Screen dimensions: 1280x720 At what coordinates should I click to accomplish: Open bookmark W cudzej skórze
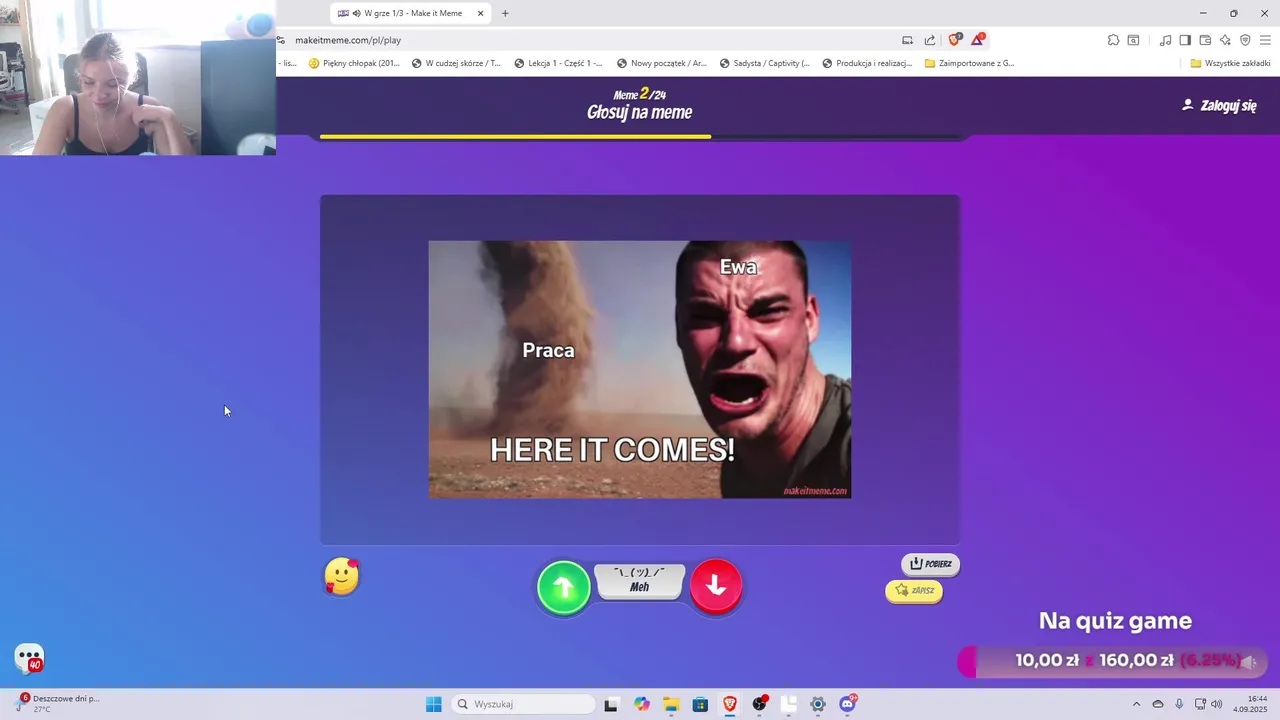click(456, 63)
